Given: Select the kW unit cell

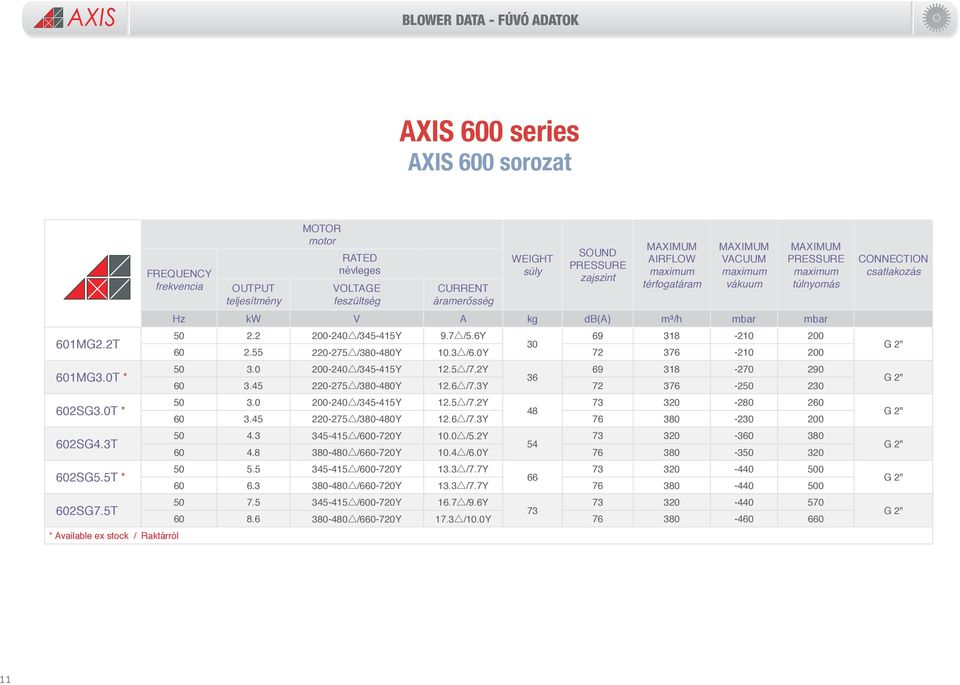Looking at the screenshot, I should (253, 319).
